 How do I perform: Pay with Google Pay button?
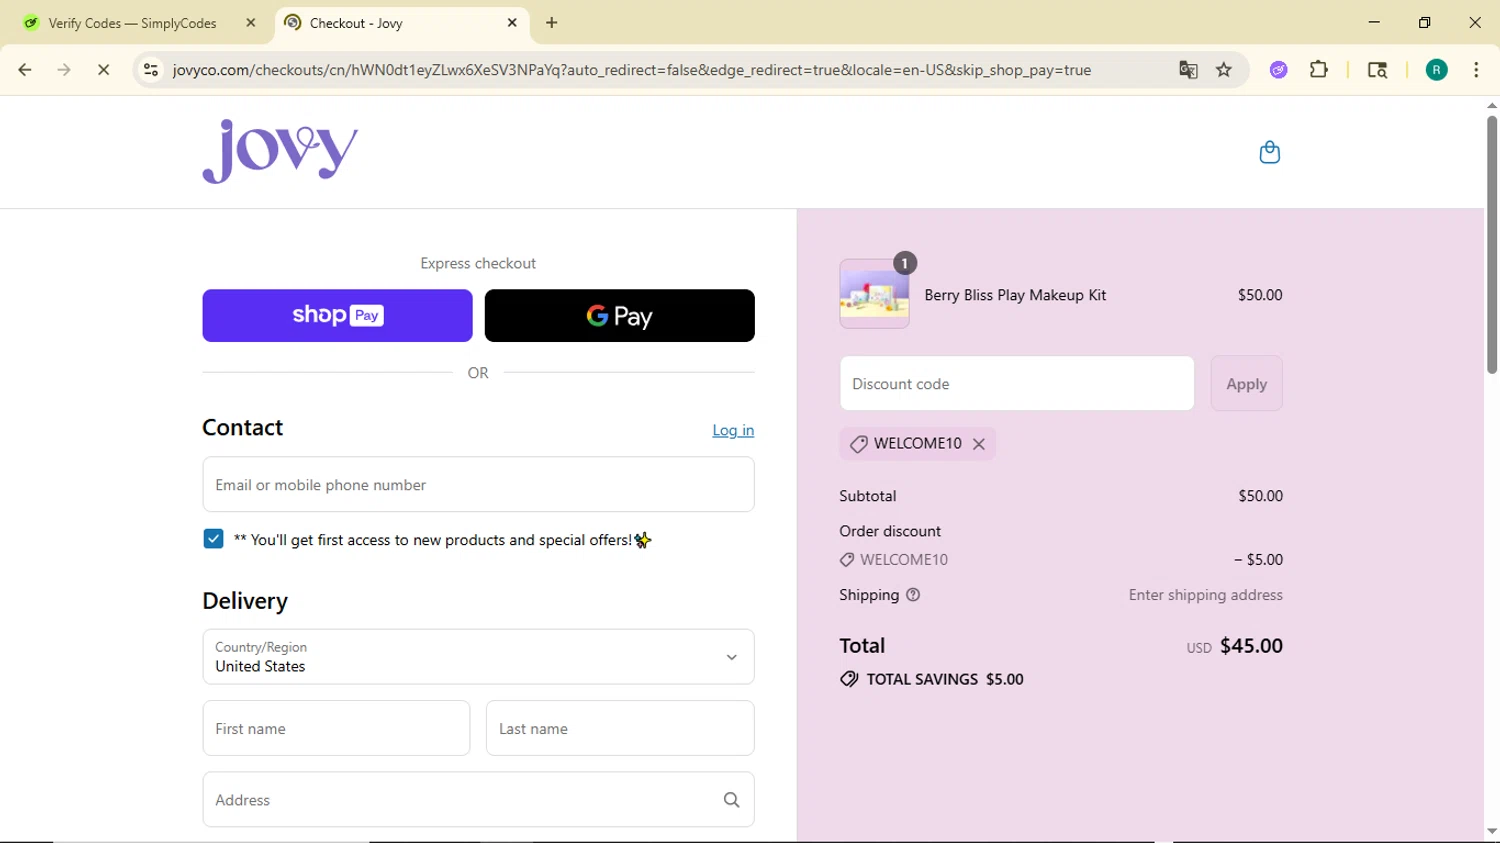(619, 316)
